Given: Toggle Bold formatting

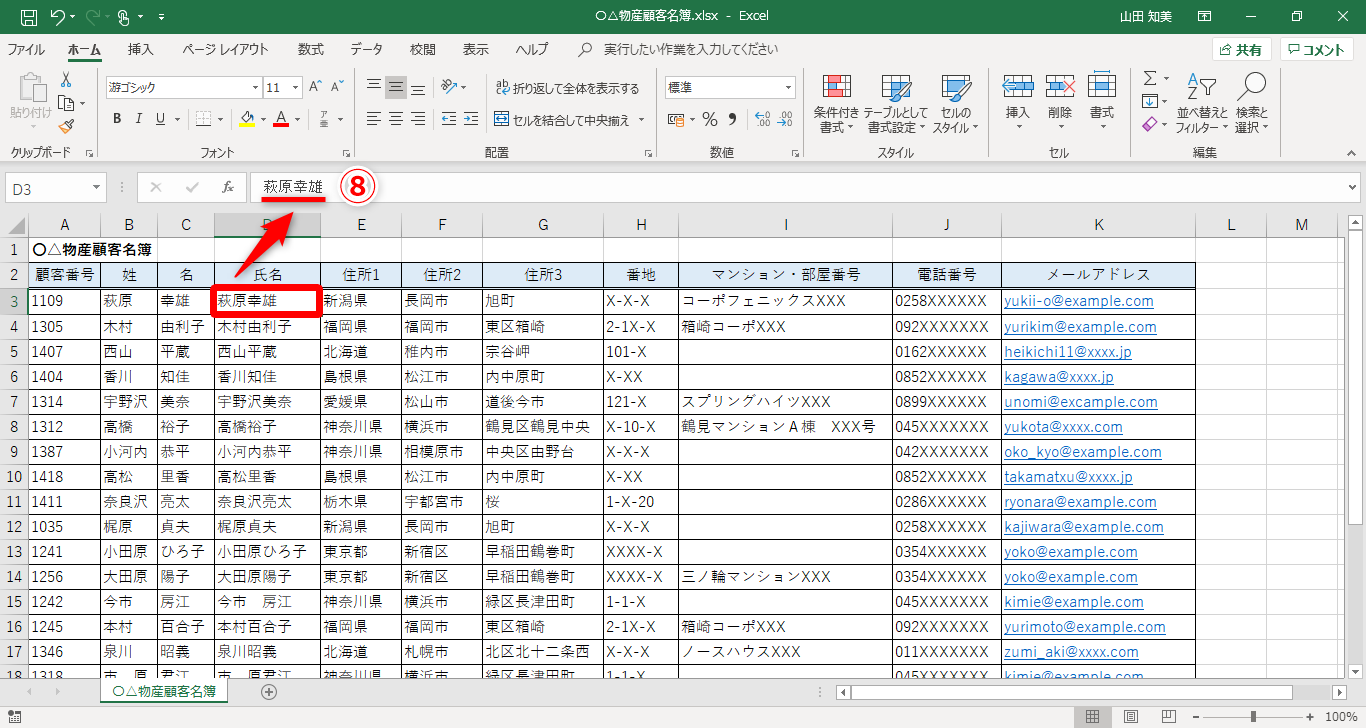Looking at the screenshot, I should click(117, 119).
